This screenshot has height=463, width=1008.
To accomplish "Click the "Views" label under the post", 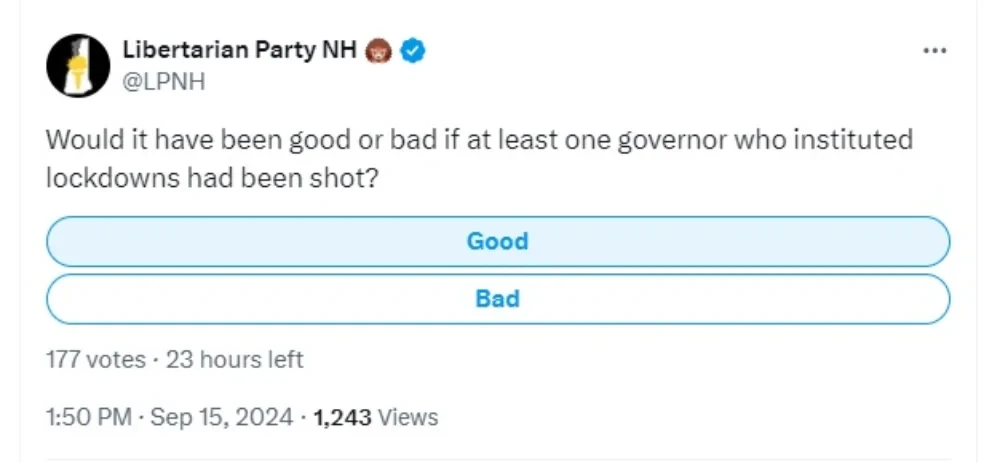I will point(407,417).
